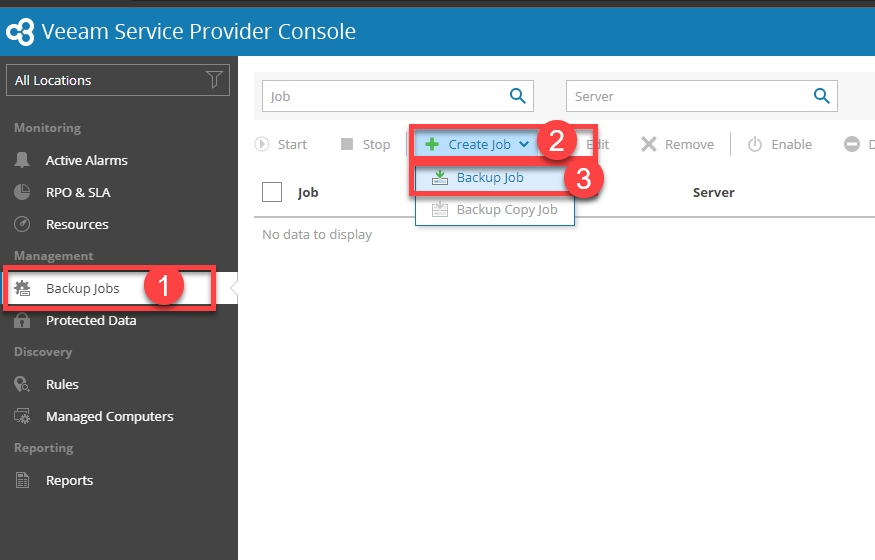Open RPO & SLA pie chart icon
Image resolution: width=875 pixels, height=560 pixels.
[x=23, y=192]
